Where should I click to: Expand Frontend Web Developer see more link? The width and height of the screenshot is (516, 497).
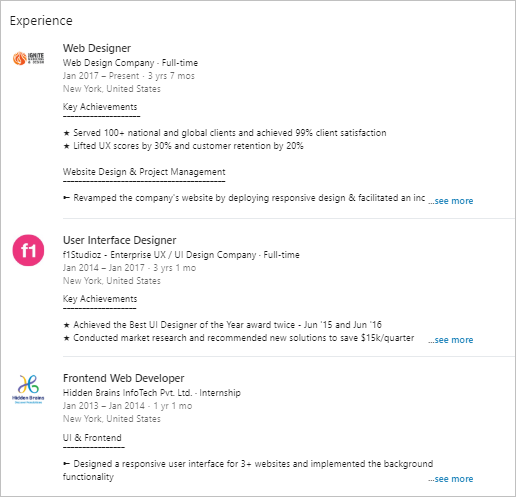(451, 479)
